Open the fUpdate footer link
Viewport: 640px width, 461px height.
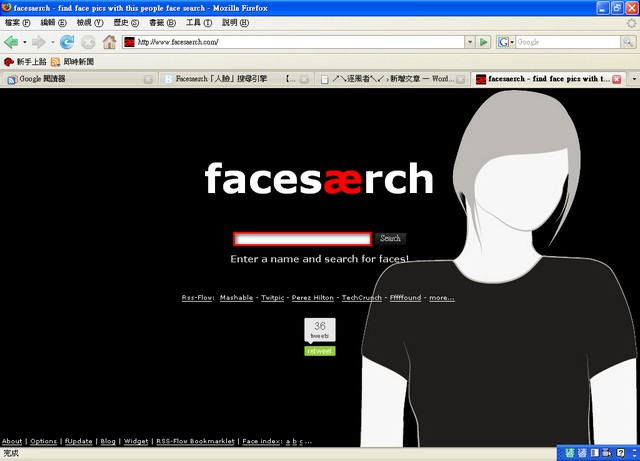pyautogui.click(x=78, y=441)
